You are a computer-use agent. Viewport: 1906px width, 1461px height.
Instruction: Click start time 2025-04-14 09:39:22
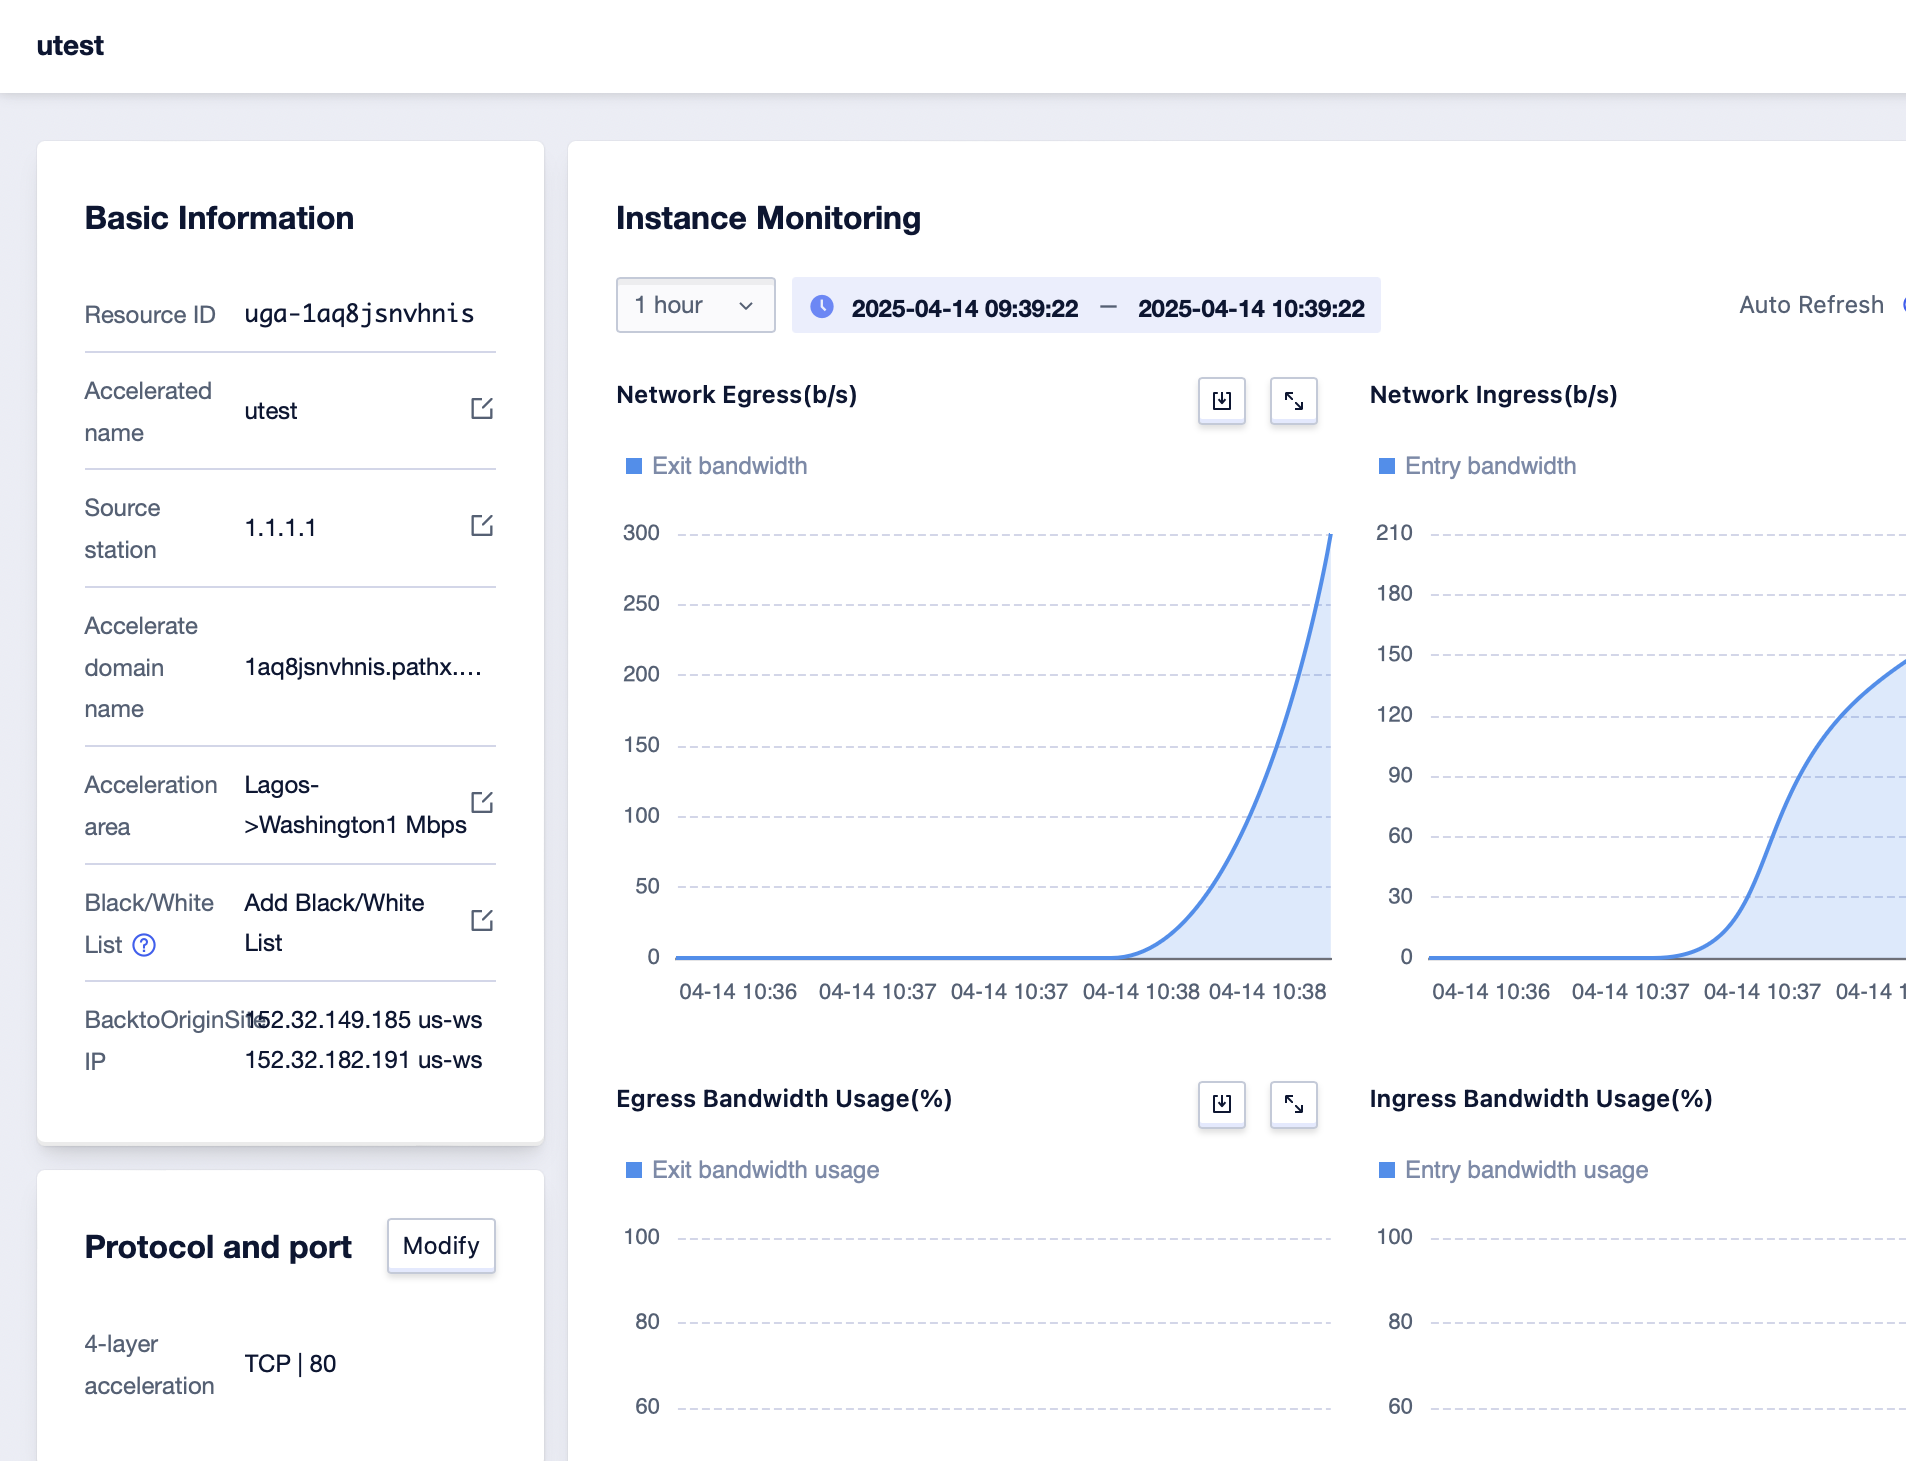(965, 308)
